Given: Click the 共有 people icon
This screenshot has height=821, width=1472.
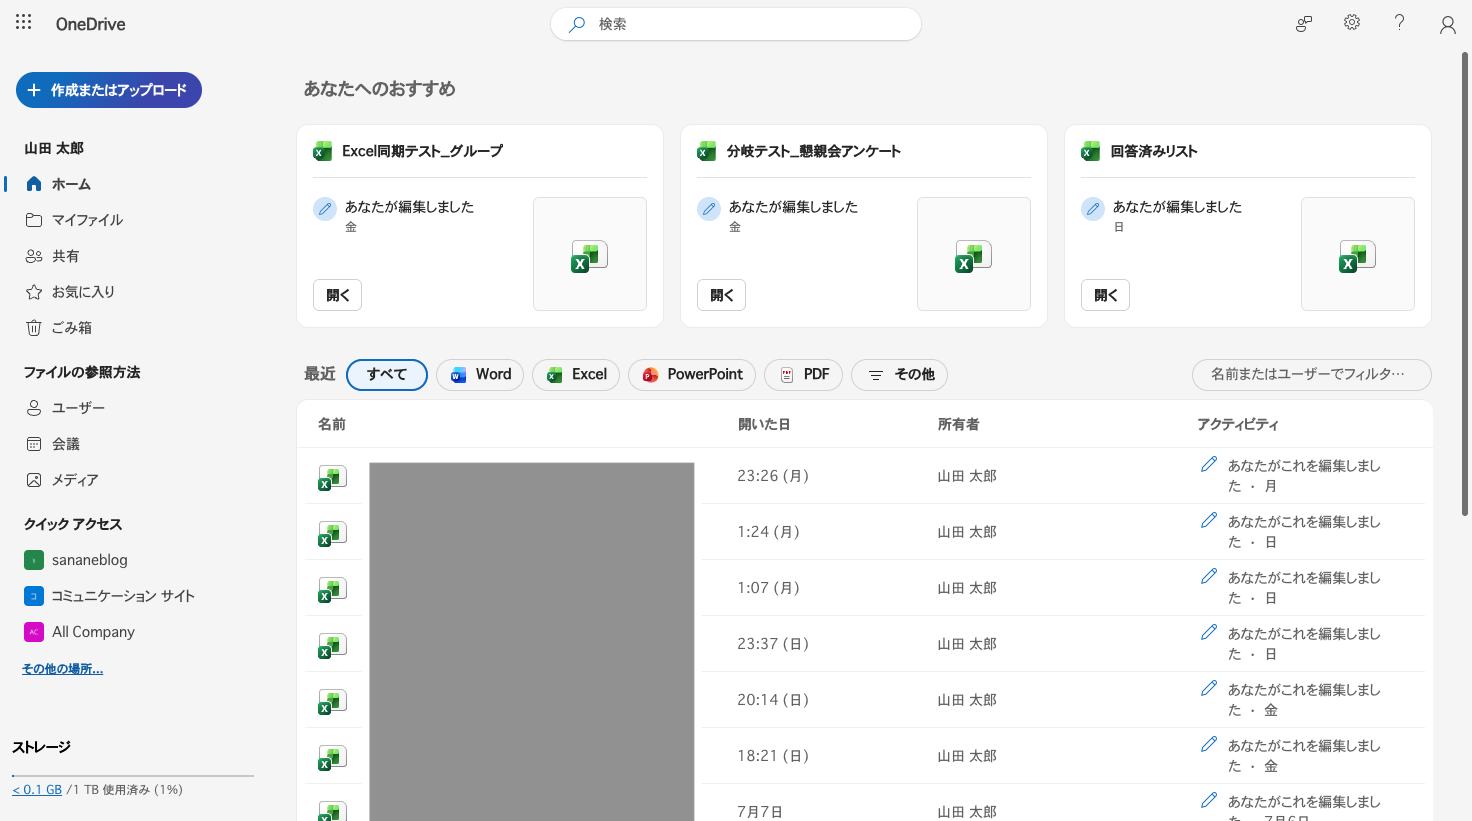Looking at the screenshot, I should click(x=34, y=256).
